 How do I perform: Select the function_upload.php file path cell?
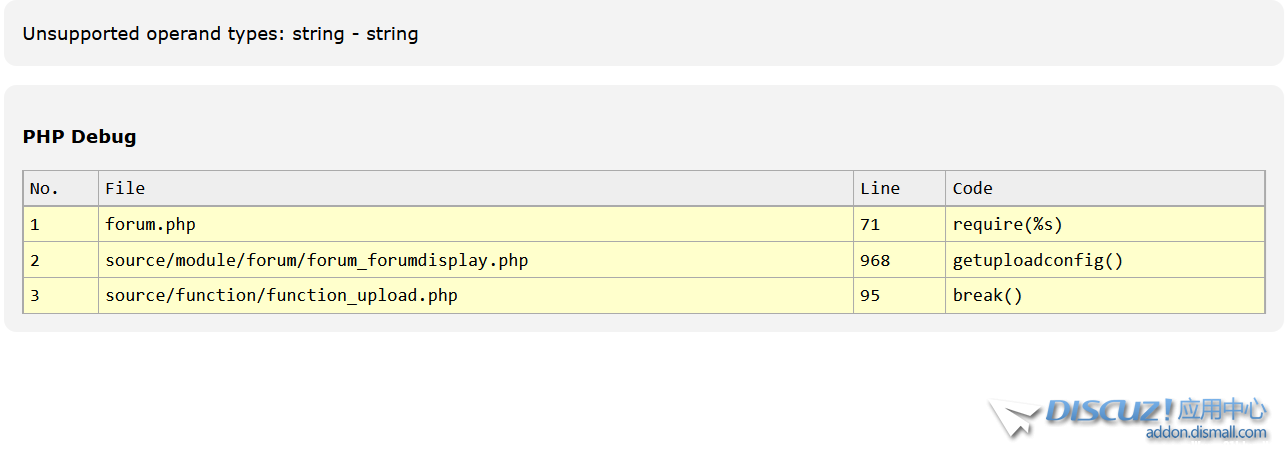click(x=281, y=296)
